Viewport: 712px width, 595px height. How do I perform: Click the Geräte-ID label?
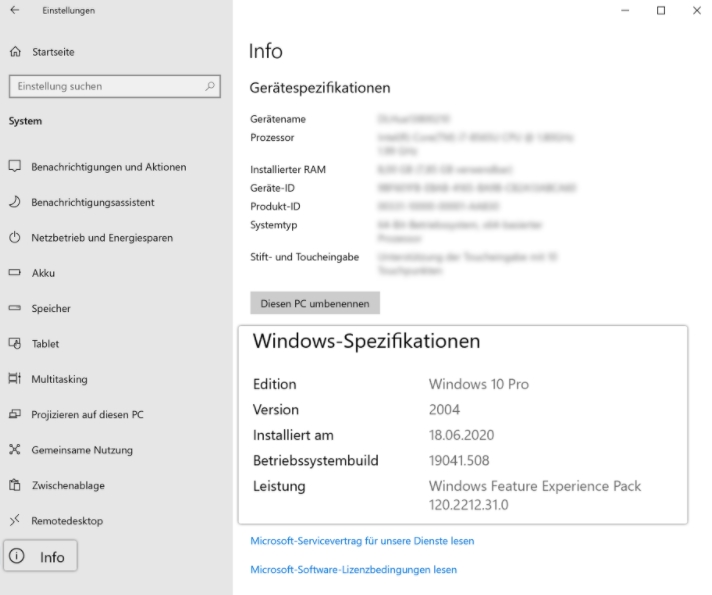tap(272, 188)
